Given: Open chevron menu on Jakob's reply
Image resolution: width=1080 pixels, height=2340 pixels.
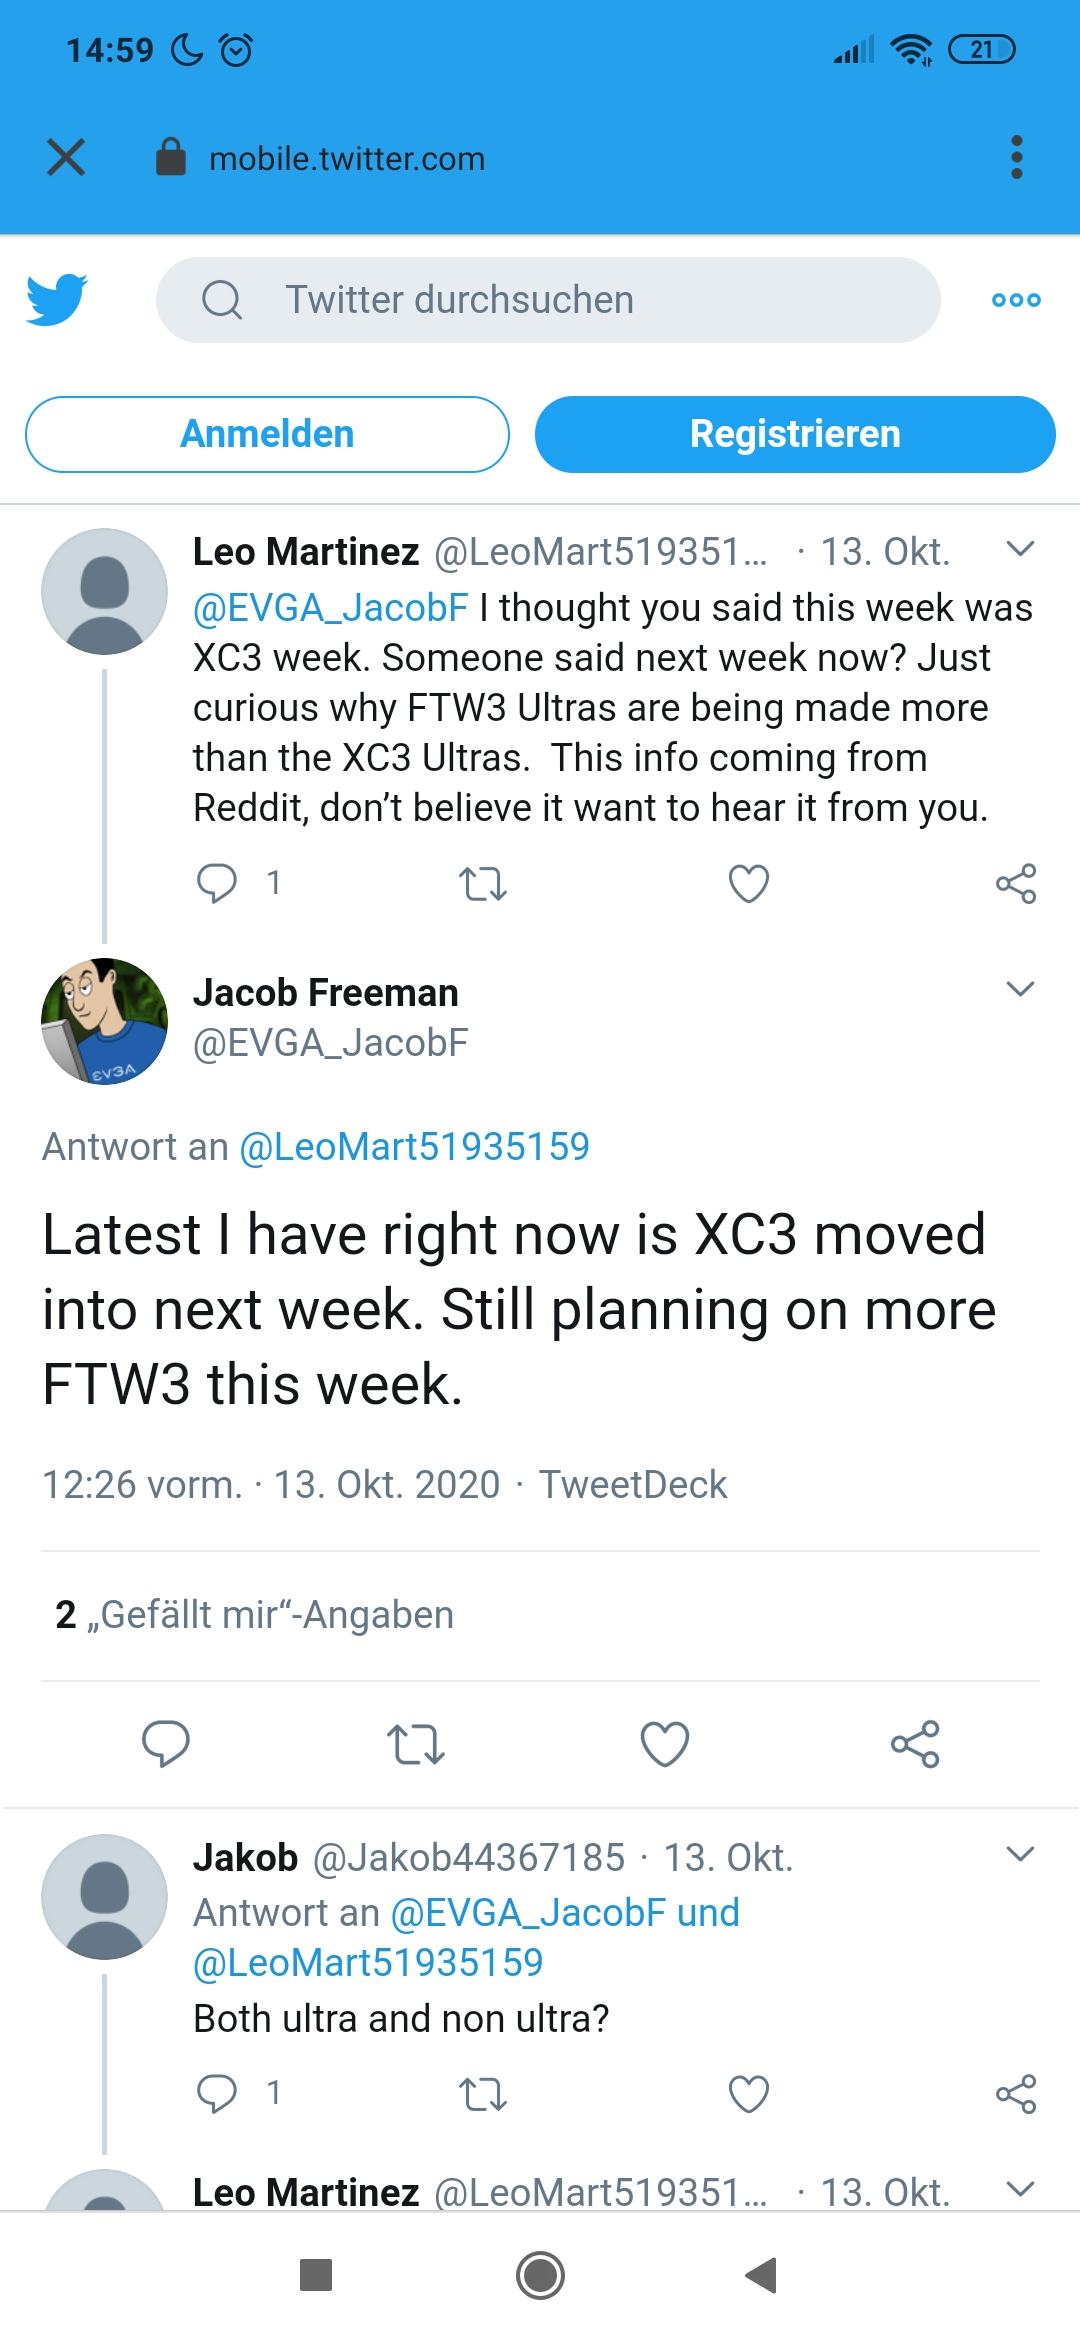Looking at the screenshot, I should click(x=1020, y=1855).
